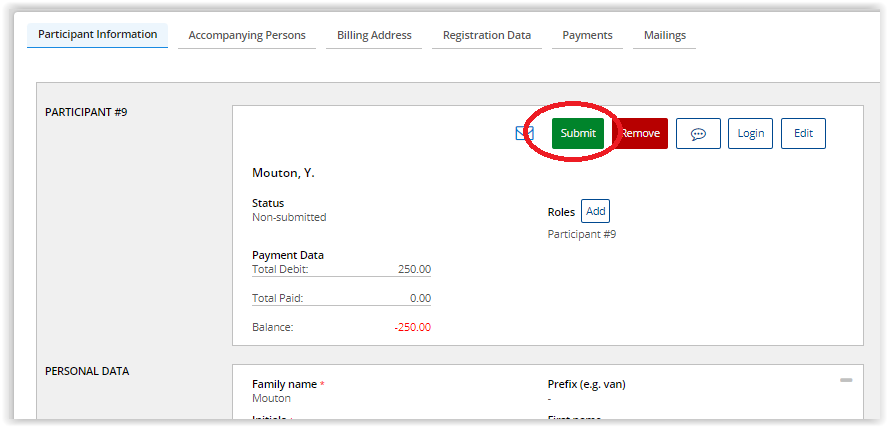
Task: Select the Registration Data tab
Action: [487, 36]
